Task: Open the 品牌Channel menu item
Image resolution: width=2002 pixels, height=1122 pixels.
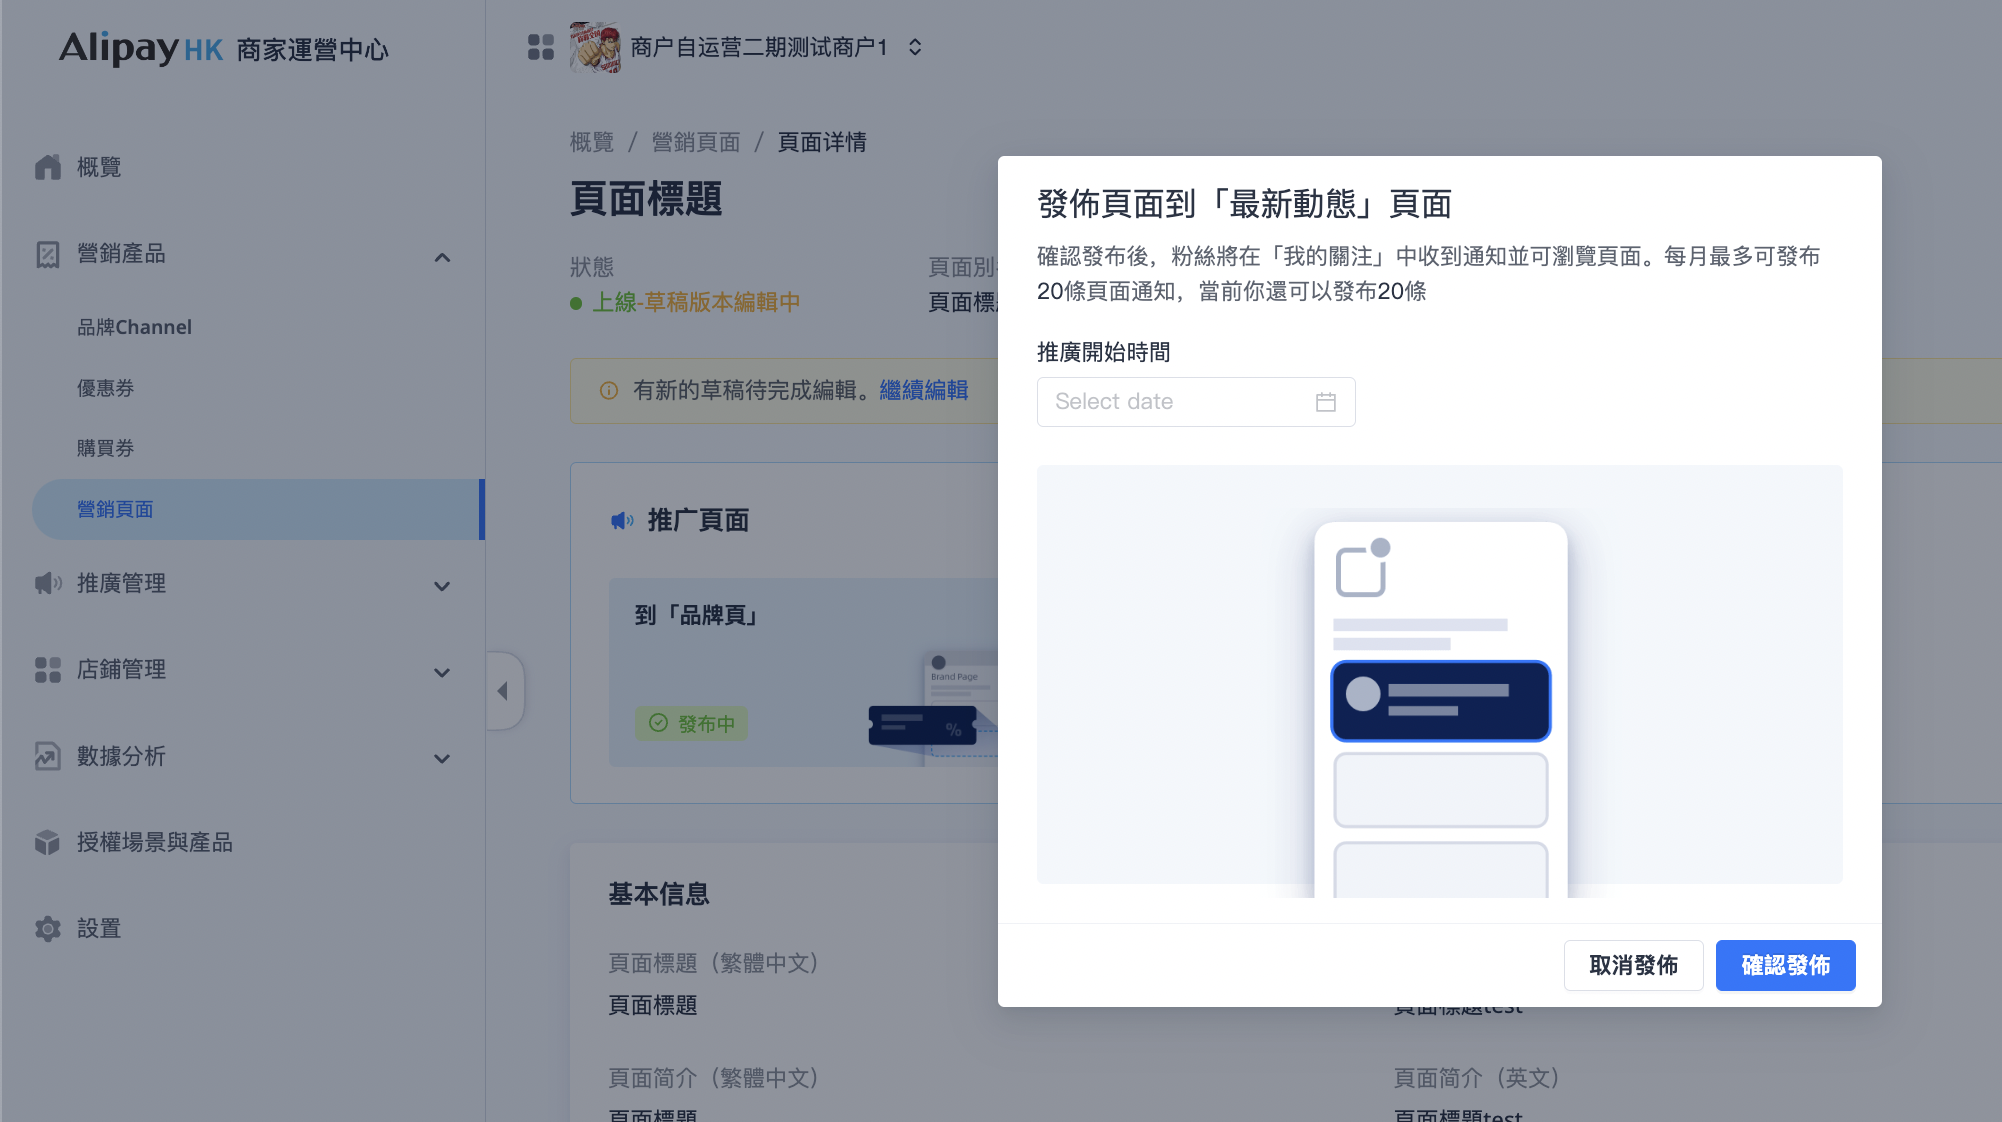Action: pyautogui.click(x=135, y=327)
